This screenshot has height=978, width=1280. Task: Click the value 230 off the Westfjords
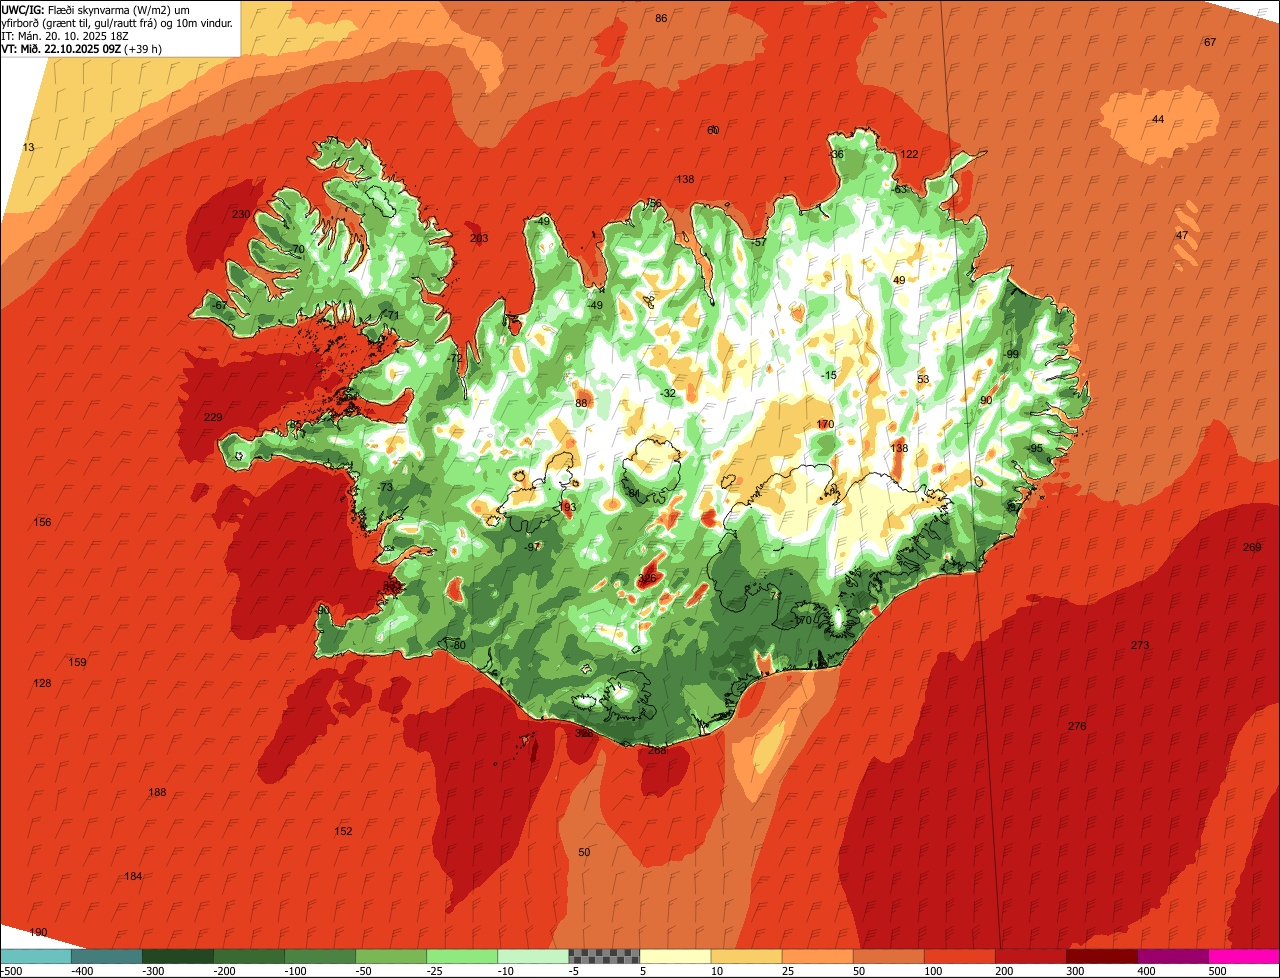(x=241, y=215)
